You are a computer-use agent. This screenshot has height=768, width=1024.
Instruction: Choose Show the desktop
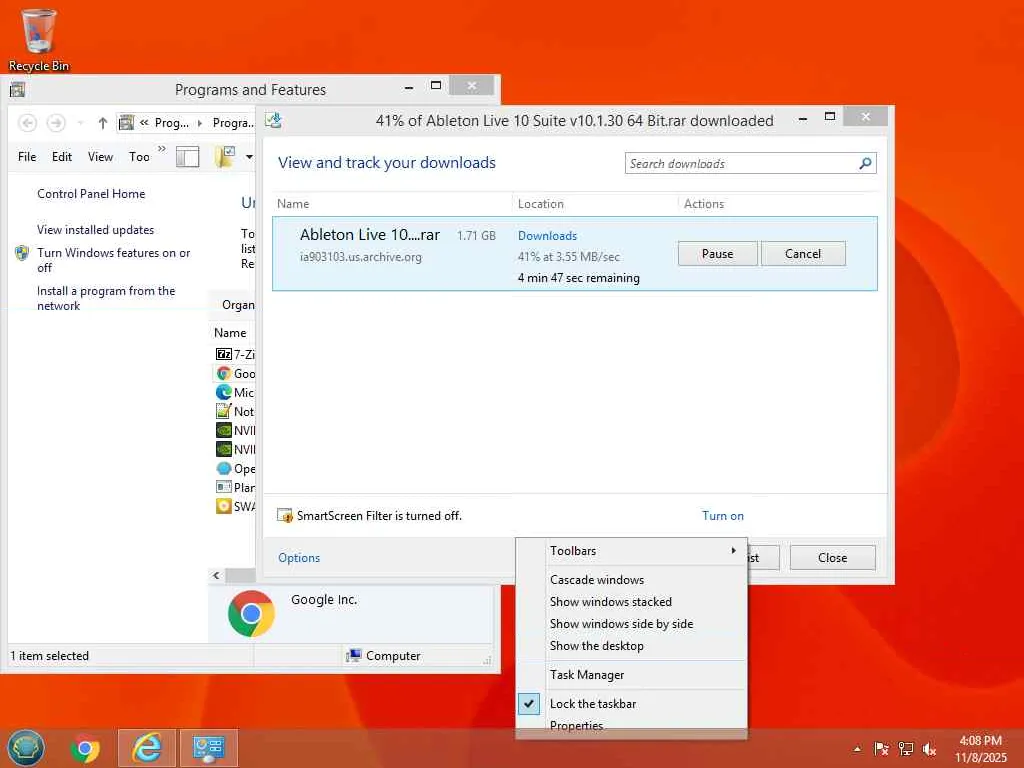point(632,646)
